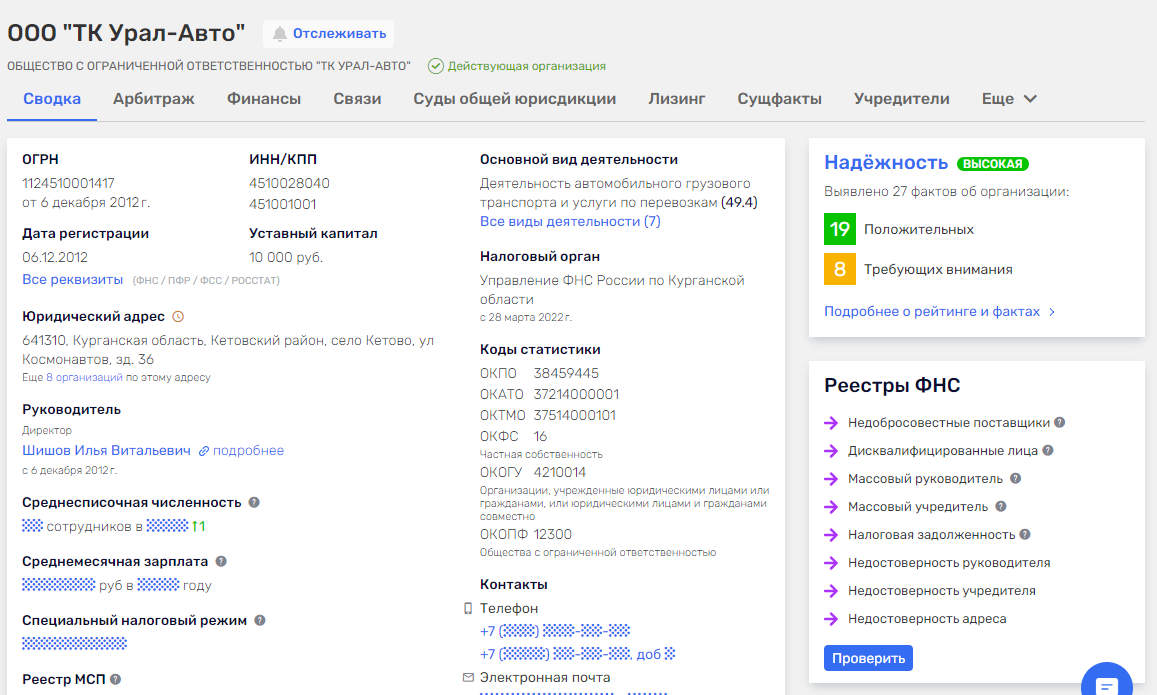Click the ОКАТО code 37214000001
Image resolution: width=1157 pixels, height=695 pixels.
(x=576, y=395)
